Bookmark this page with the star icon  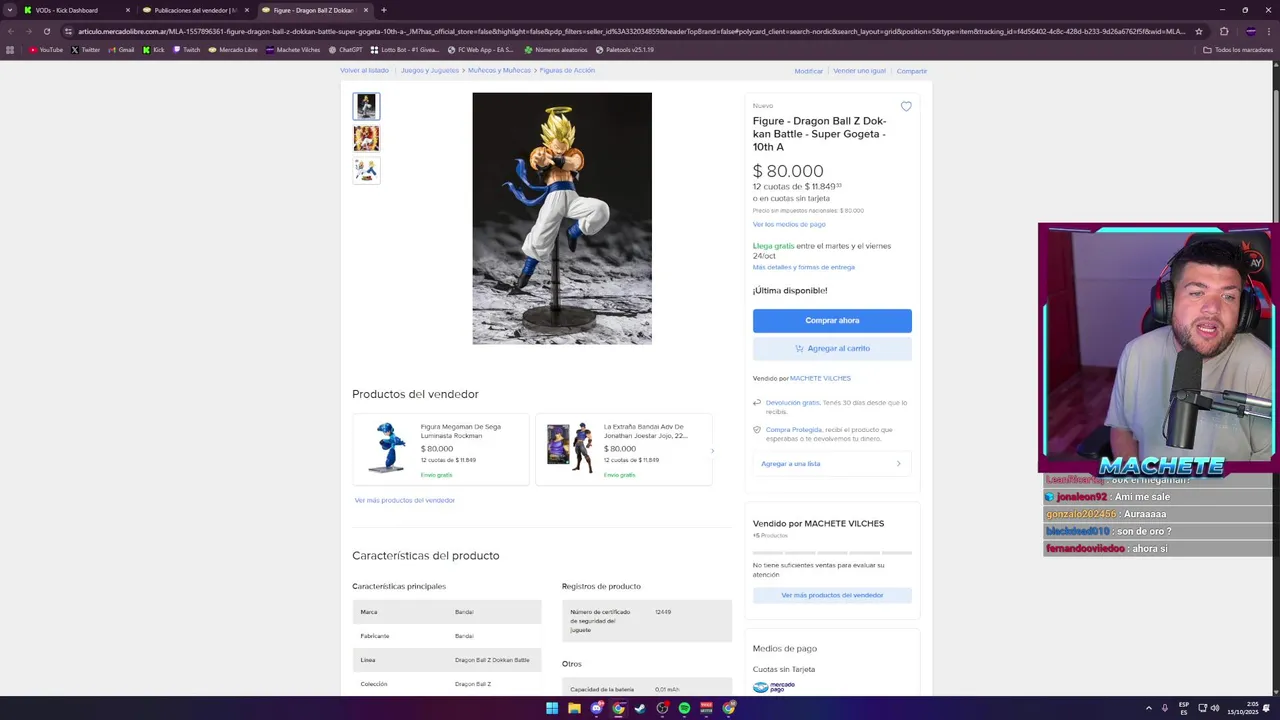point(1199,31)
